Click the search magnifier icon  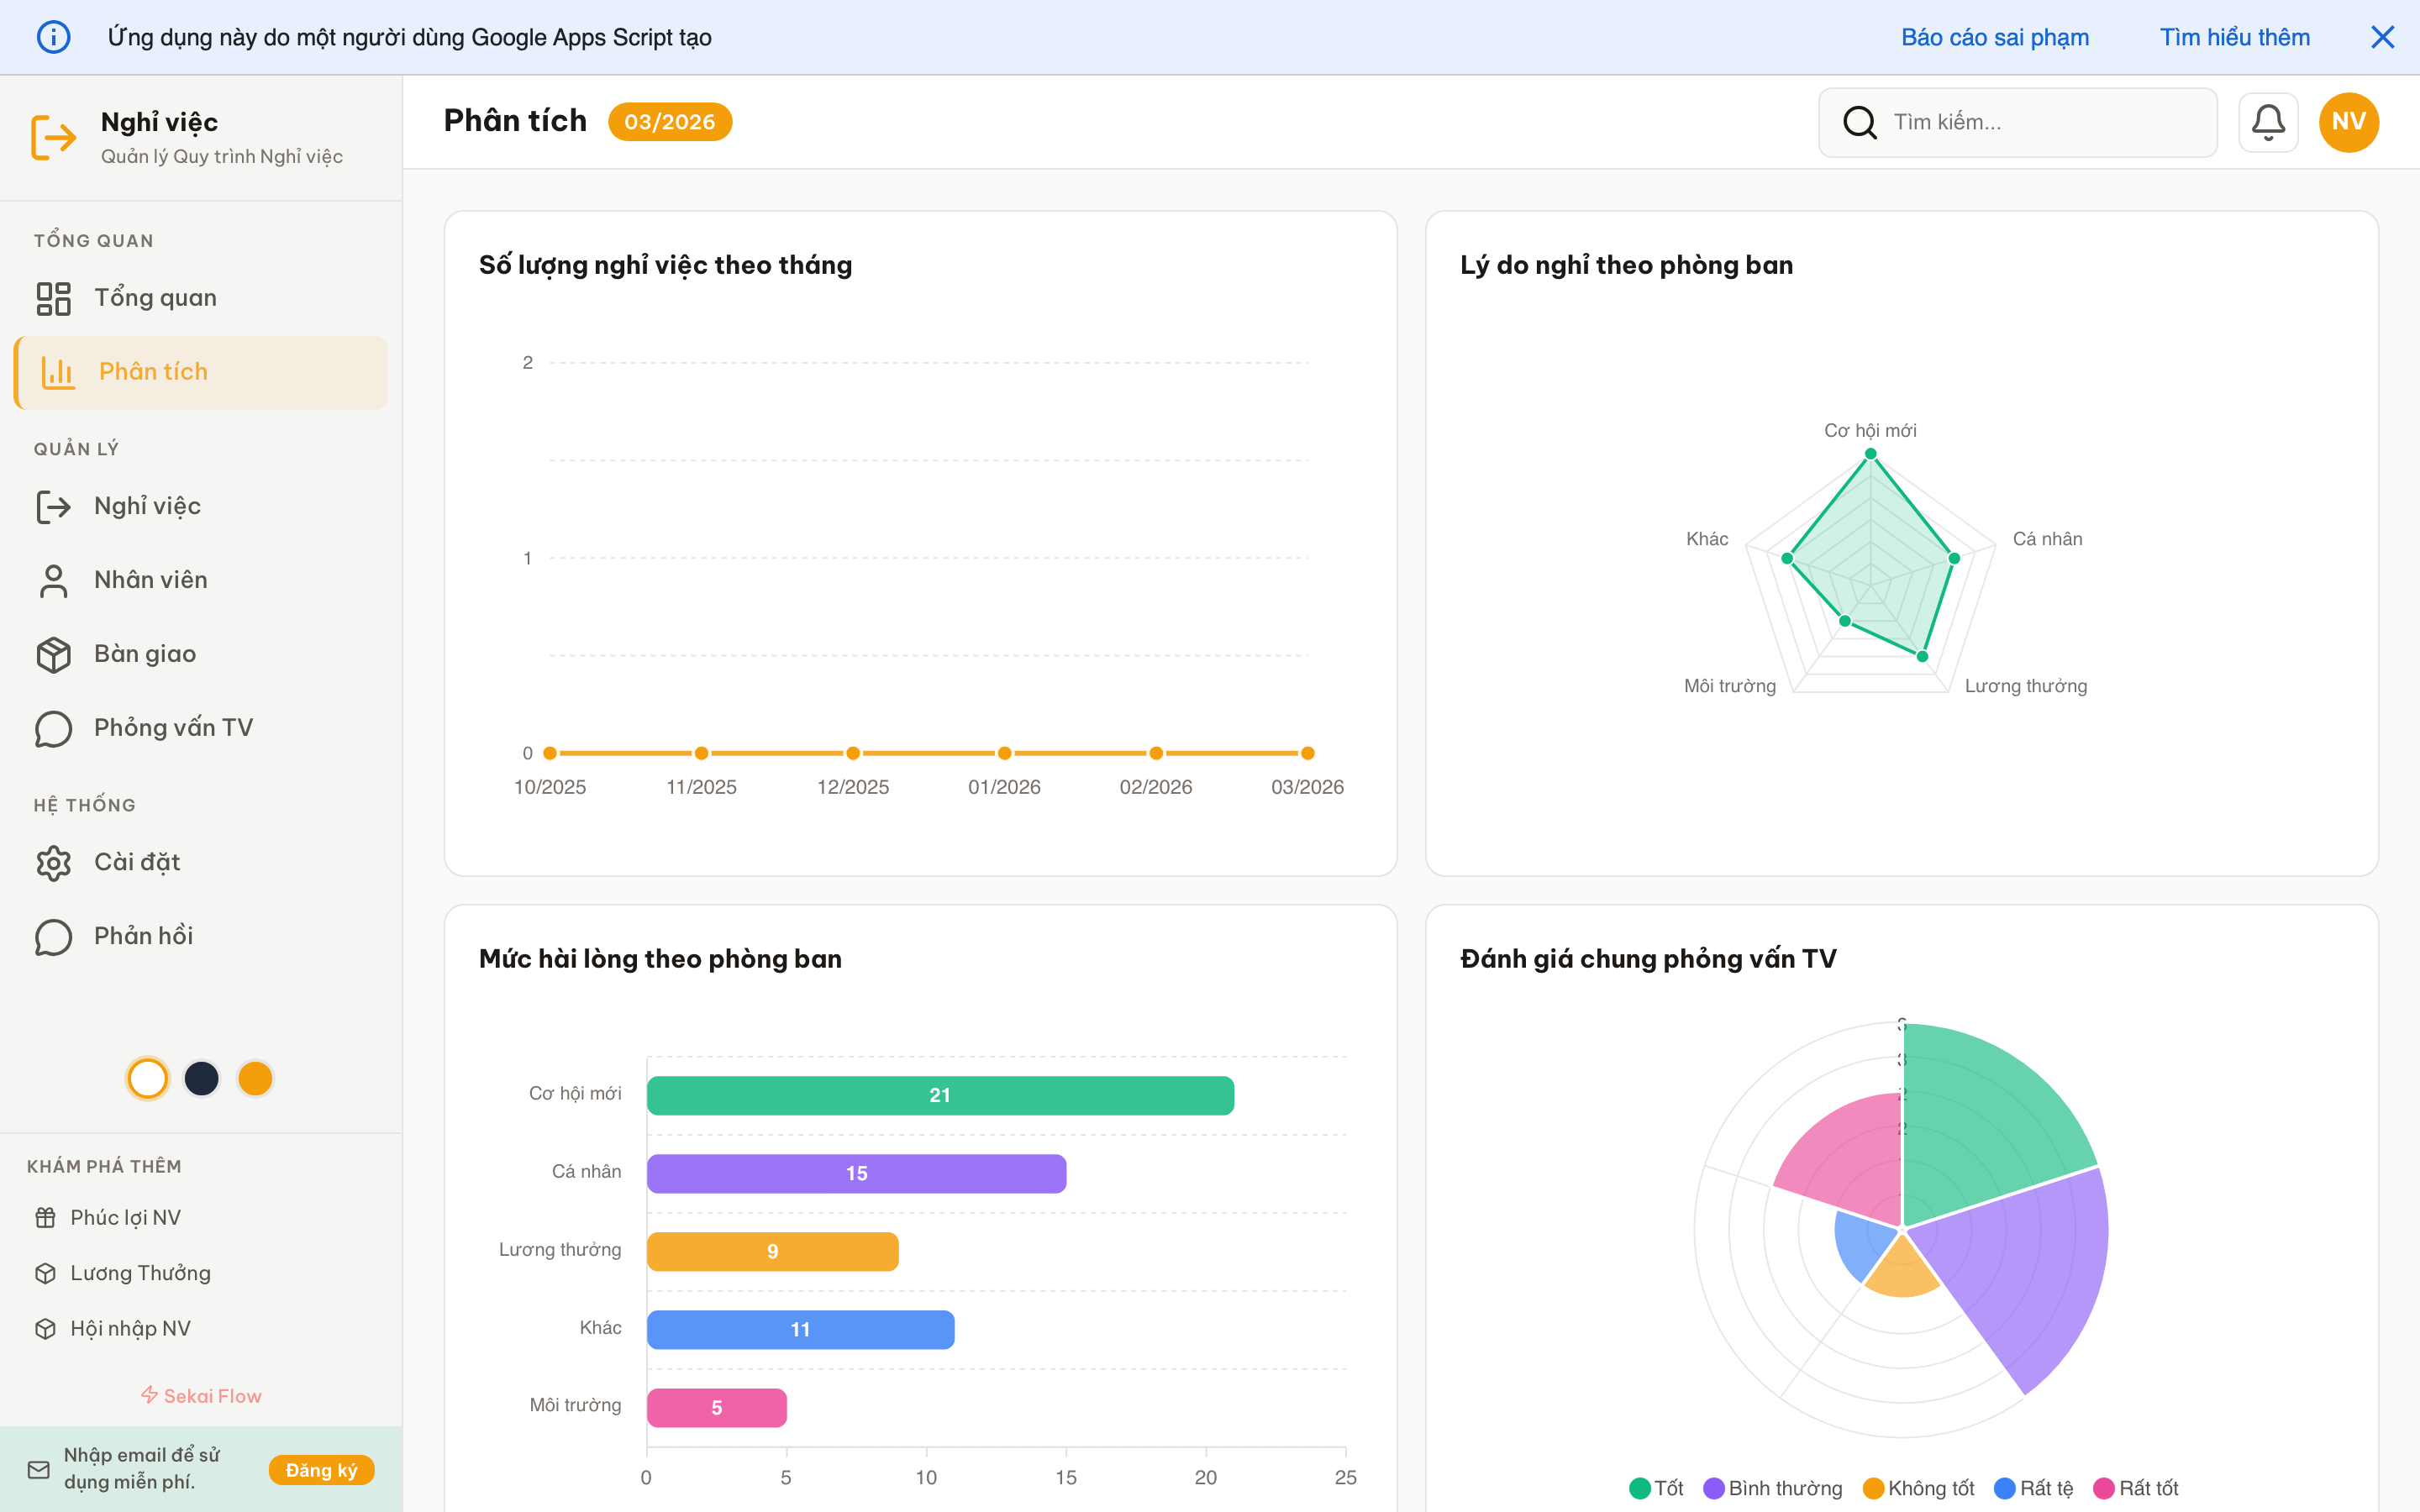(x=1859, y=122)
